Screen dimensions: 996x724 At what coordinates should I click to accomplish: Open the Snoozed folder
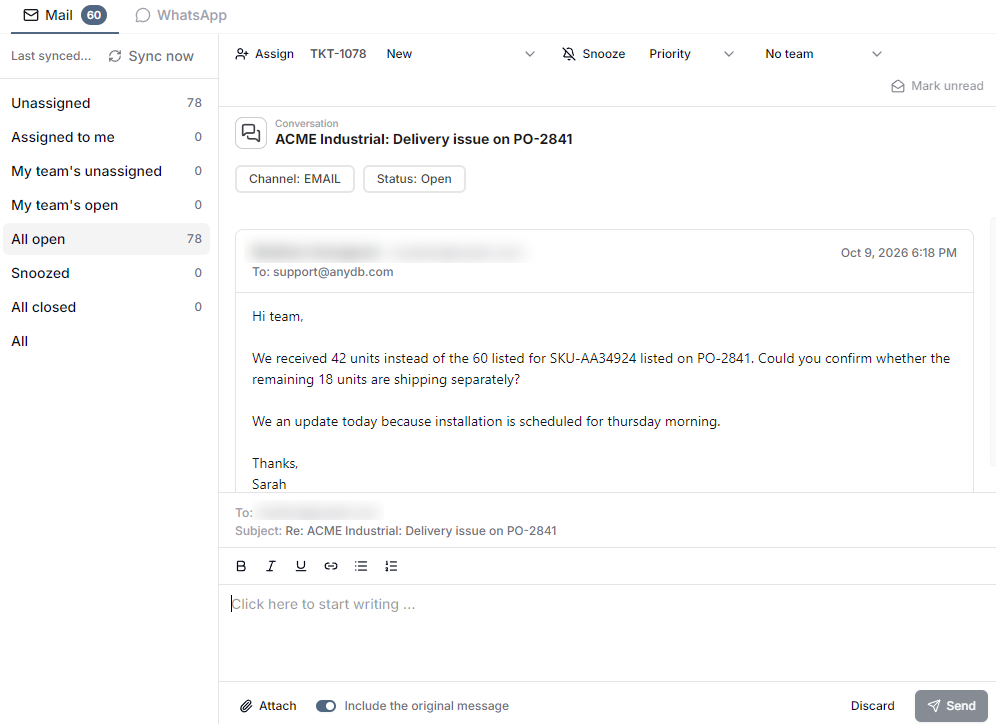point(106,273)
